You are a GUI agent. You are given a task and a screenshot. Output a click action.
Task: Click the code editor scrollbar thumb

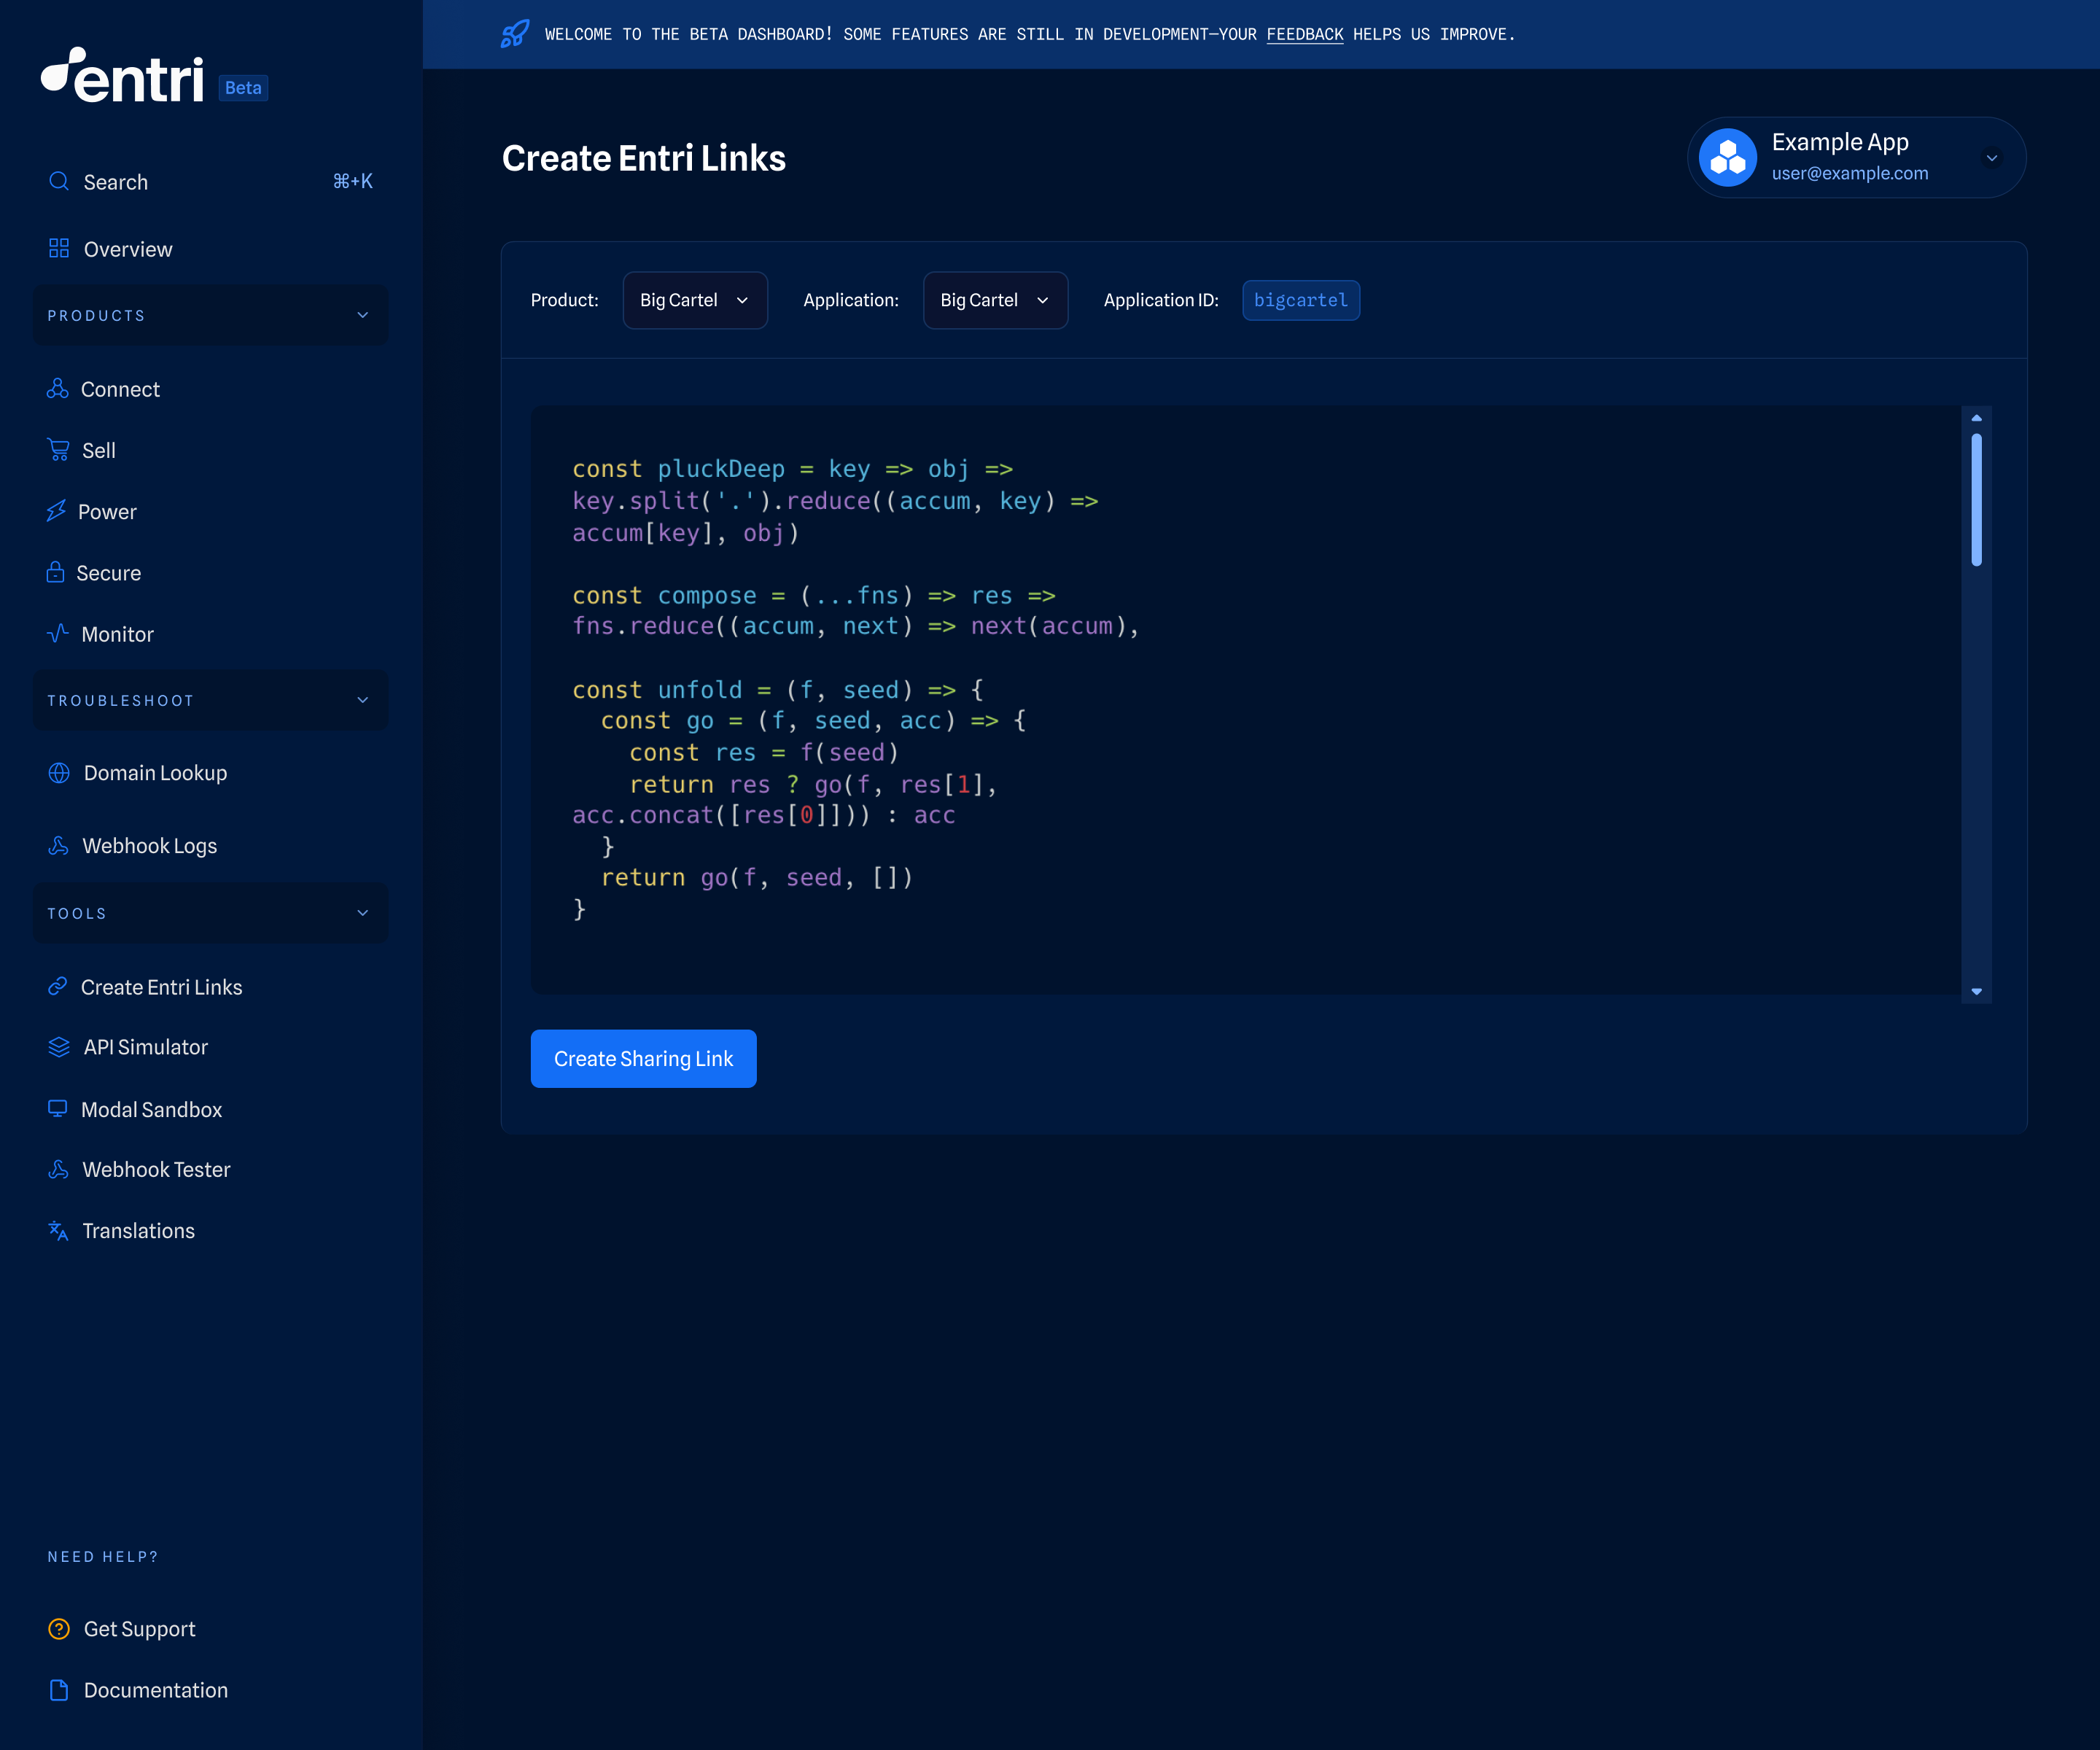(1976, 499)
